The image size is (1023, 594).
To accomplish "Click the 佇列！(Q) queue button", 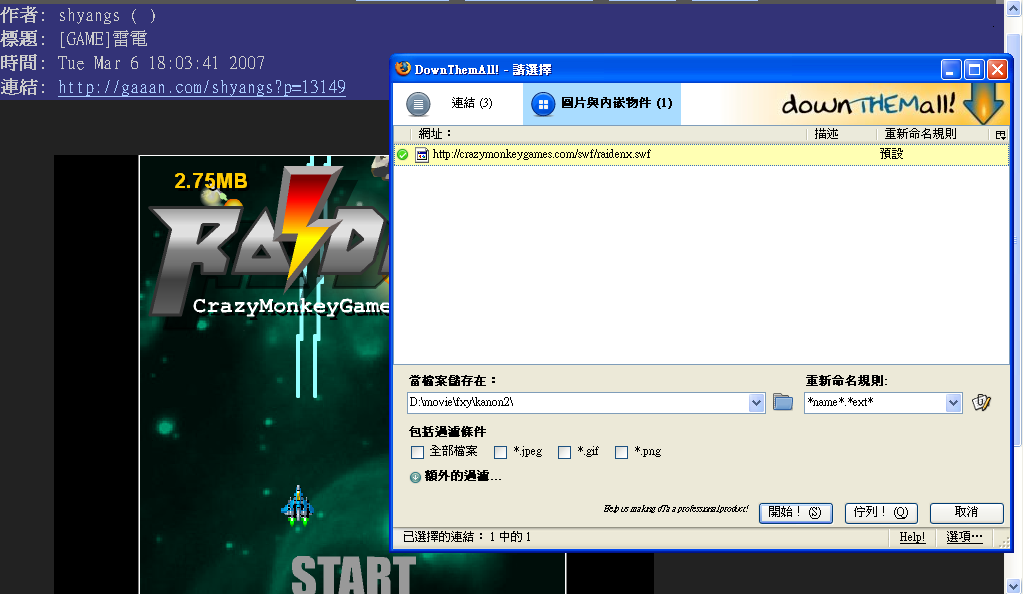I will [881, 512].
